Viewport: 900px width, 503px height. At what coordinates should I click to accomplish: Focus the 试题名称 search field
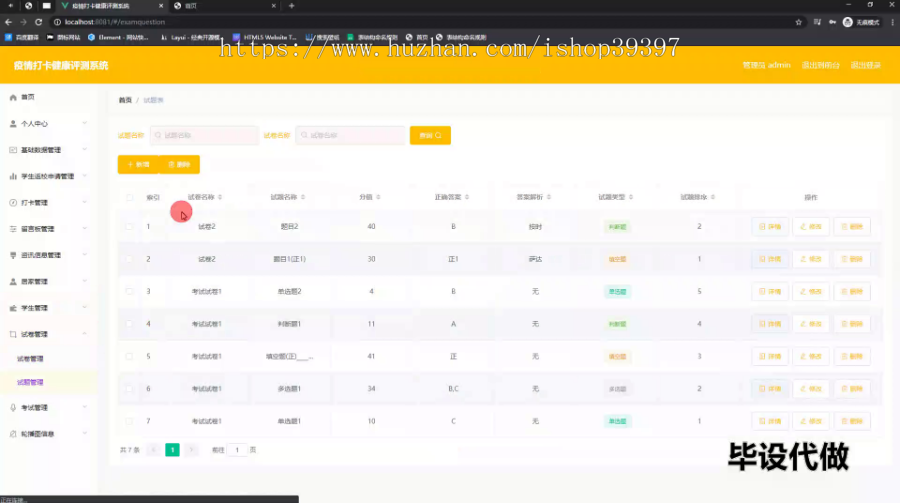point(204,136)
